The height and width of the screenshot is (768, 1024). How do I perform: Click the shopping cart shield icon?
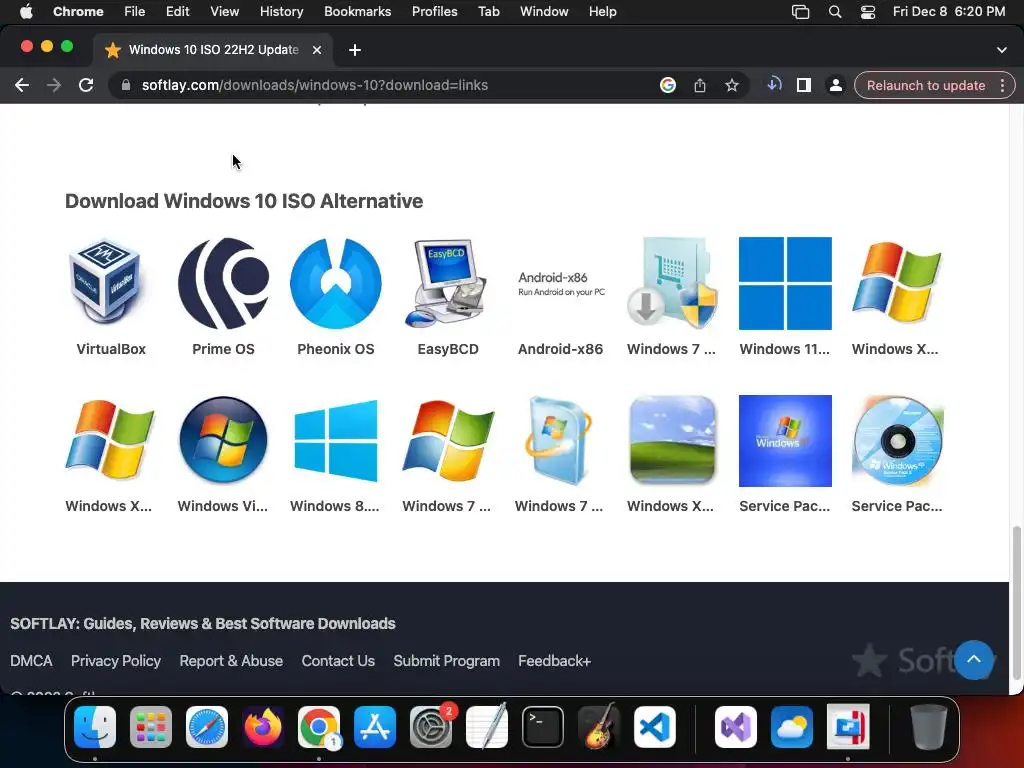point(672,283)
